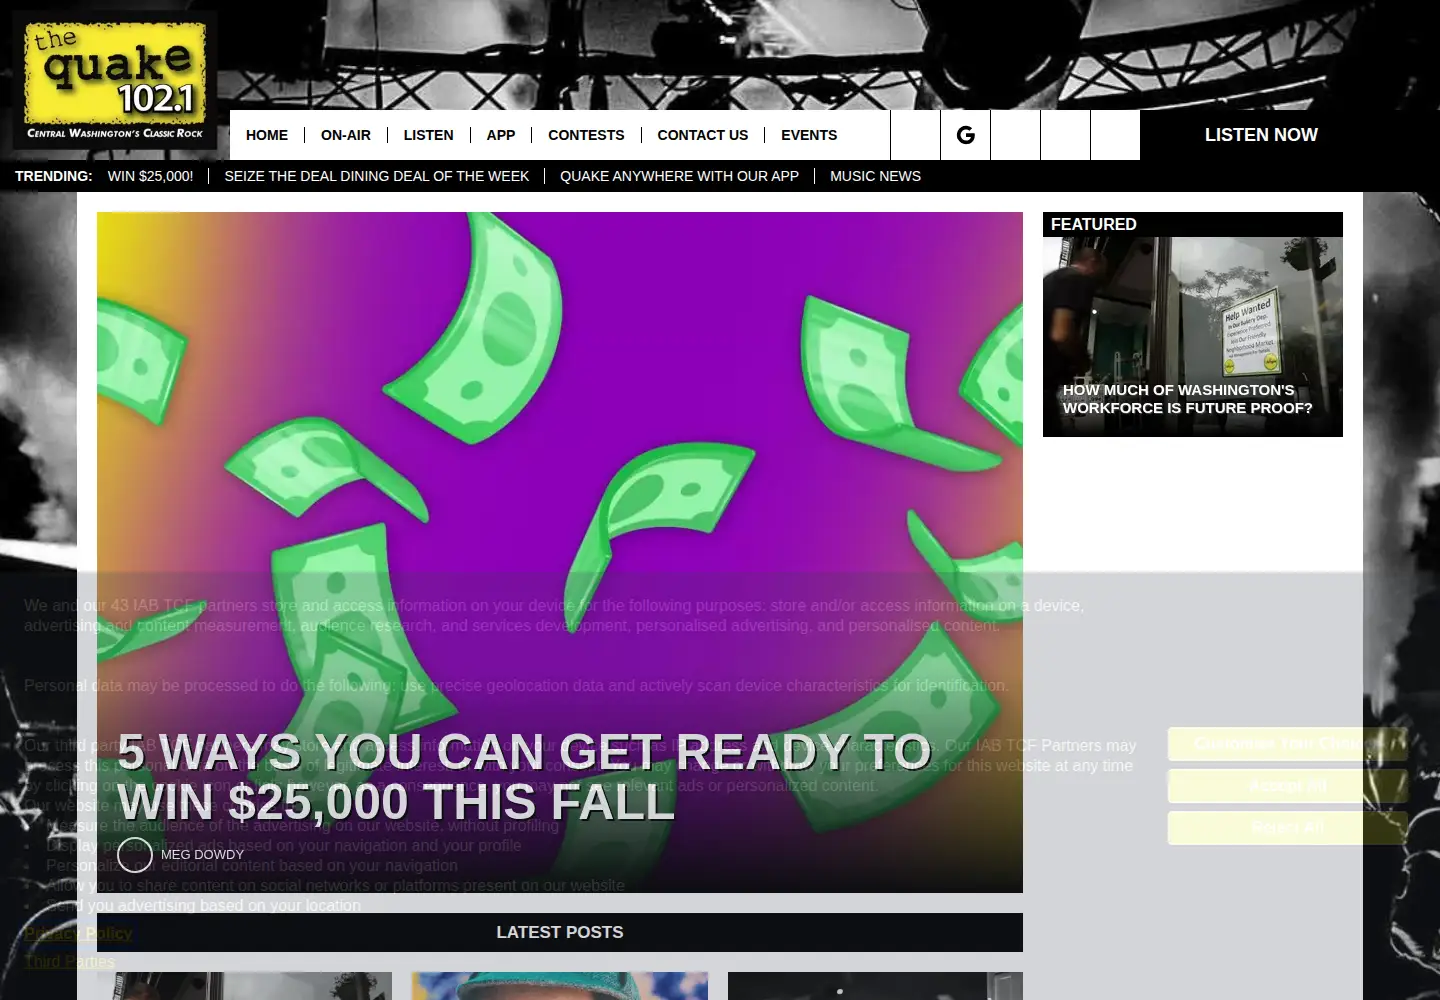Image resolution: width=1440 pixels, height=1000 pixels.
Task: Open the Third Parties link
Action: (x=69, y=961)
